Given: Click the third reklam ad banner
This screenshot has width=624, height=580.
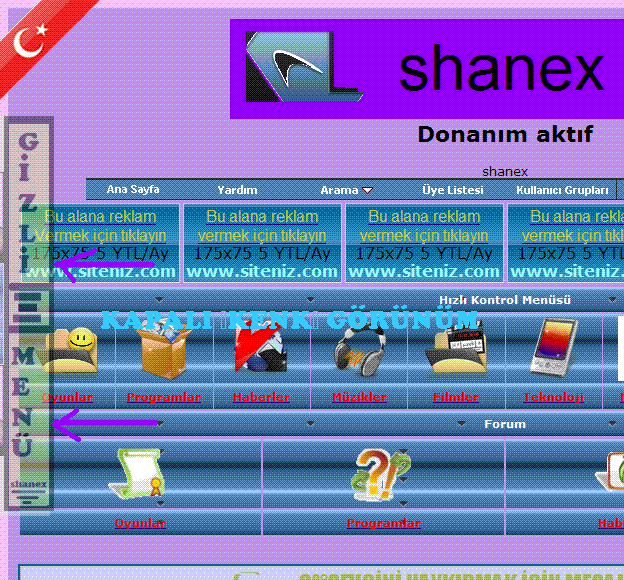Looking at the screenshot, I should pos(424,243).
